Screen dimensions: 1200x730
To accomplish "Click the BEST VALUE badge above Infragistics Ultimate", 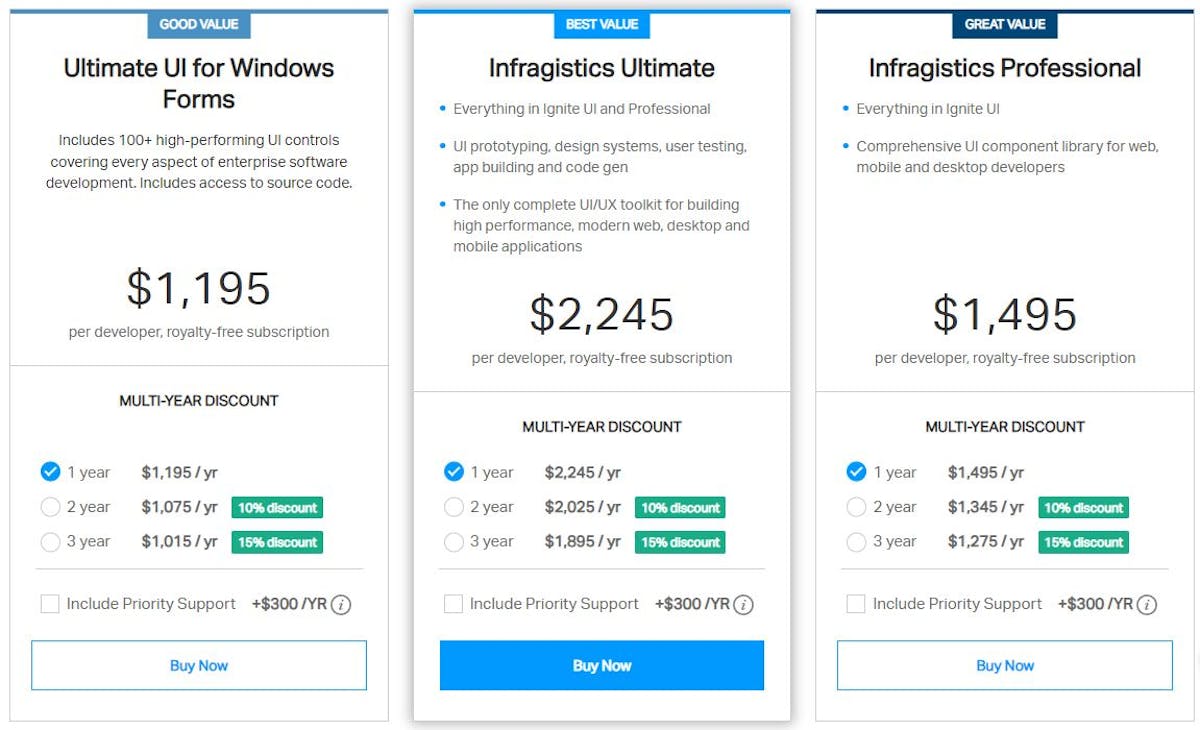I will (602, 25).
